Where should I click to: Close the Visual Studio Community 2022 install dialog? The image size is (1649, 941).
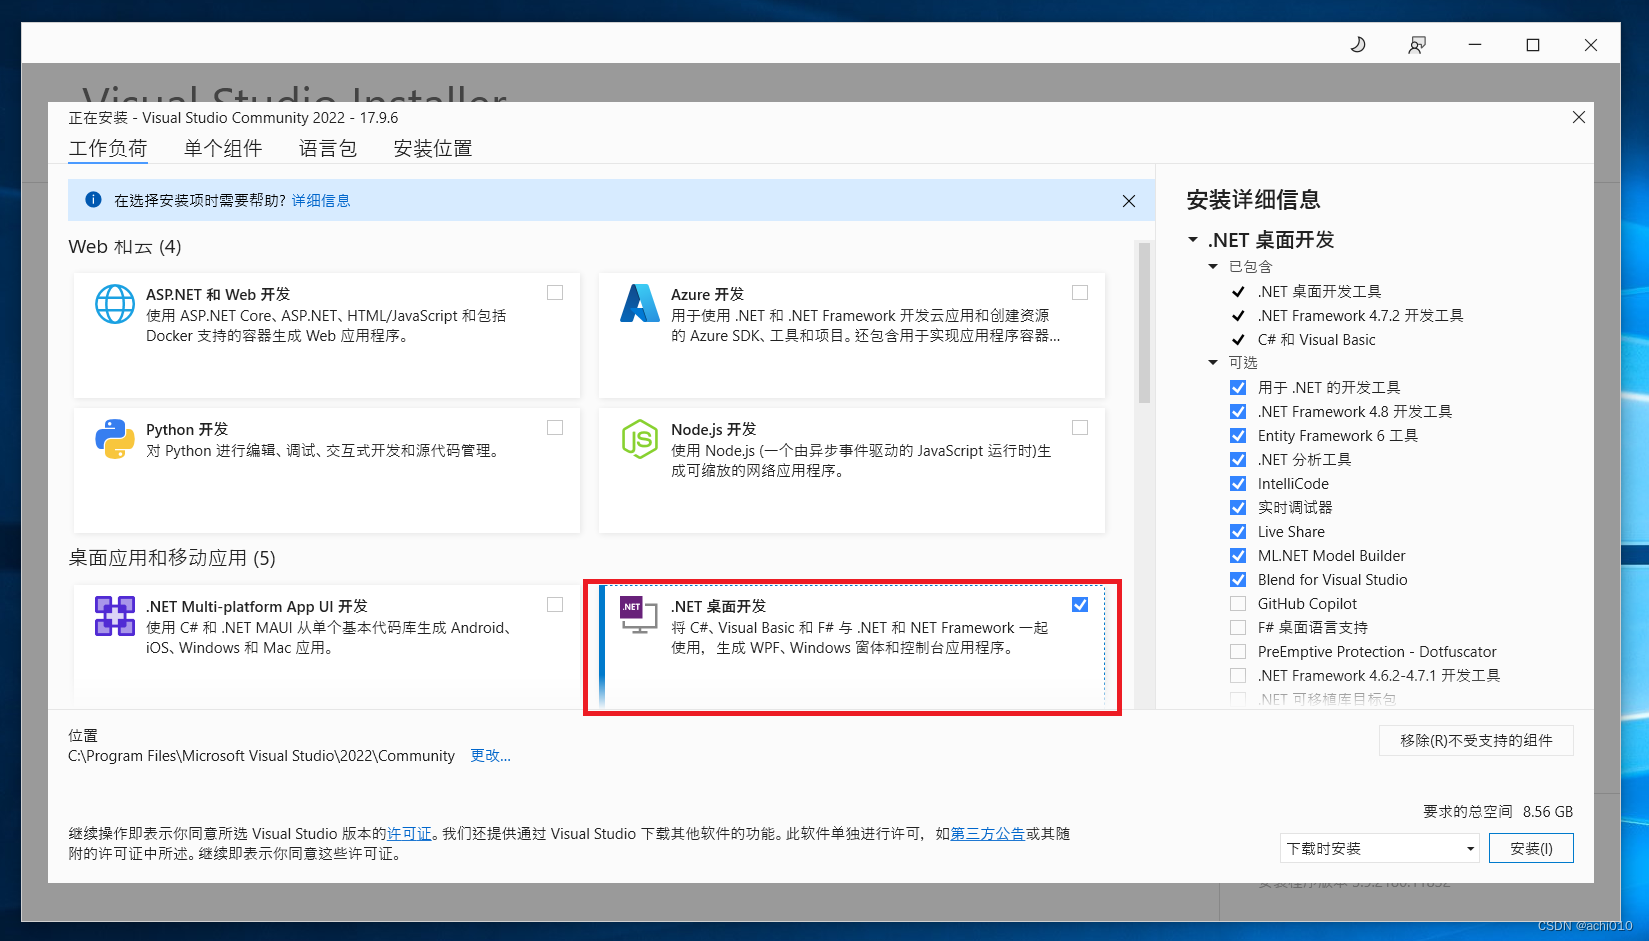click(x=1579, y=117)
